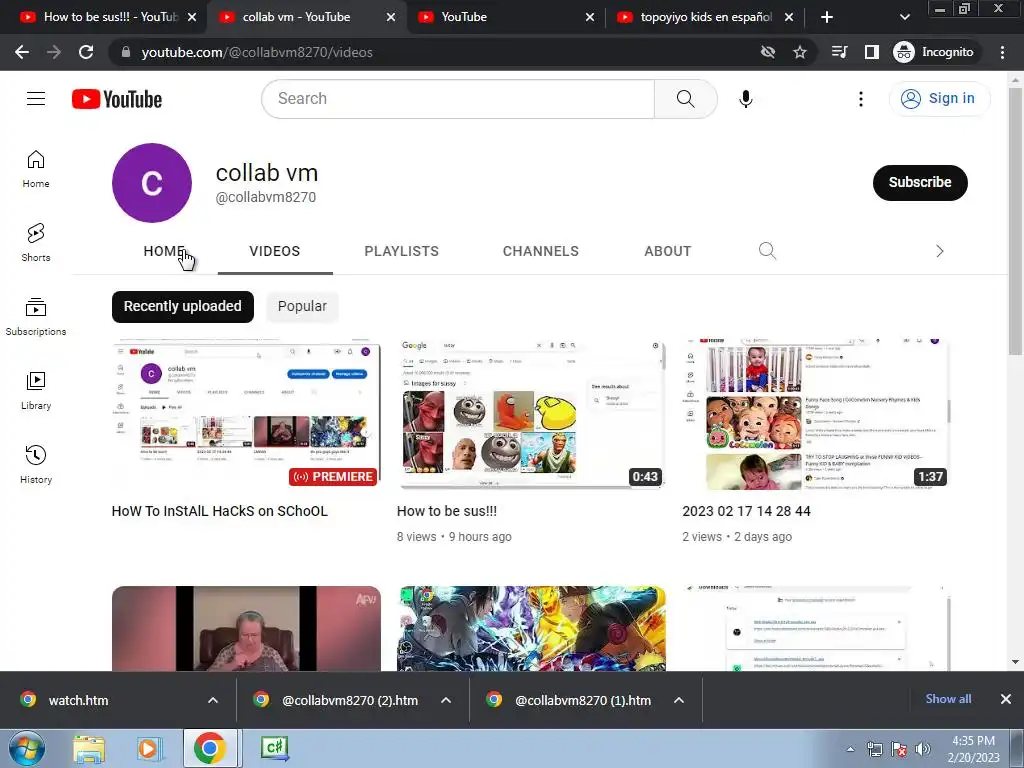Select Recently uploaded filter chip
Image resolution: width=1024 pixels, height=768 pixels.
pyautogui.click(x=183, y=306)
